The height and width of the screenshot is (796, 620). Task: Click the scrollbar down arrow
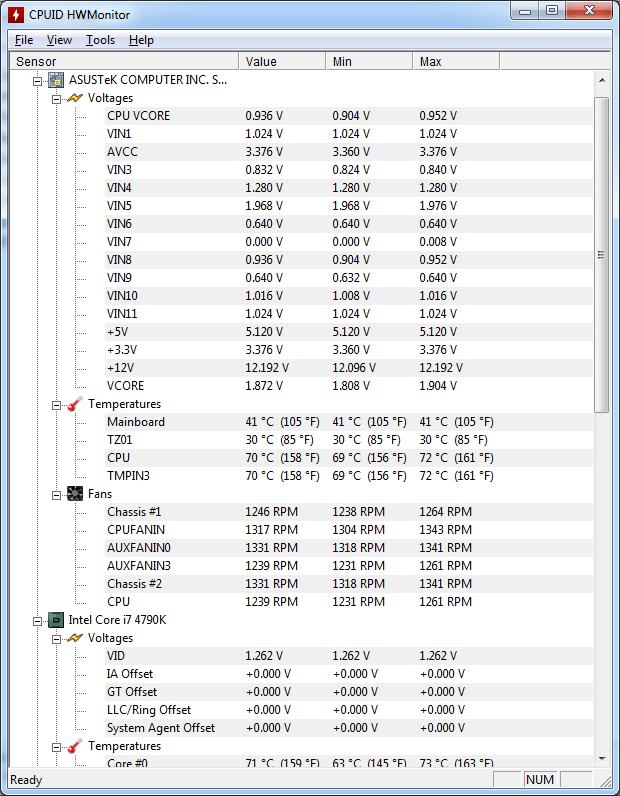tap(602, 759)
